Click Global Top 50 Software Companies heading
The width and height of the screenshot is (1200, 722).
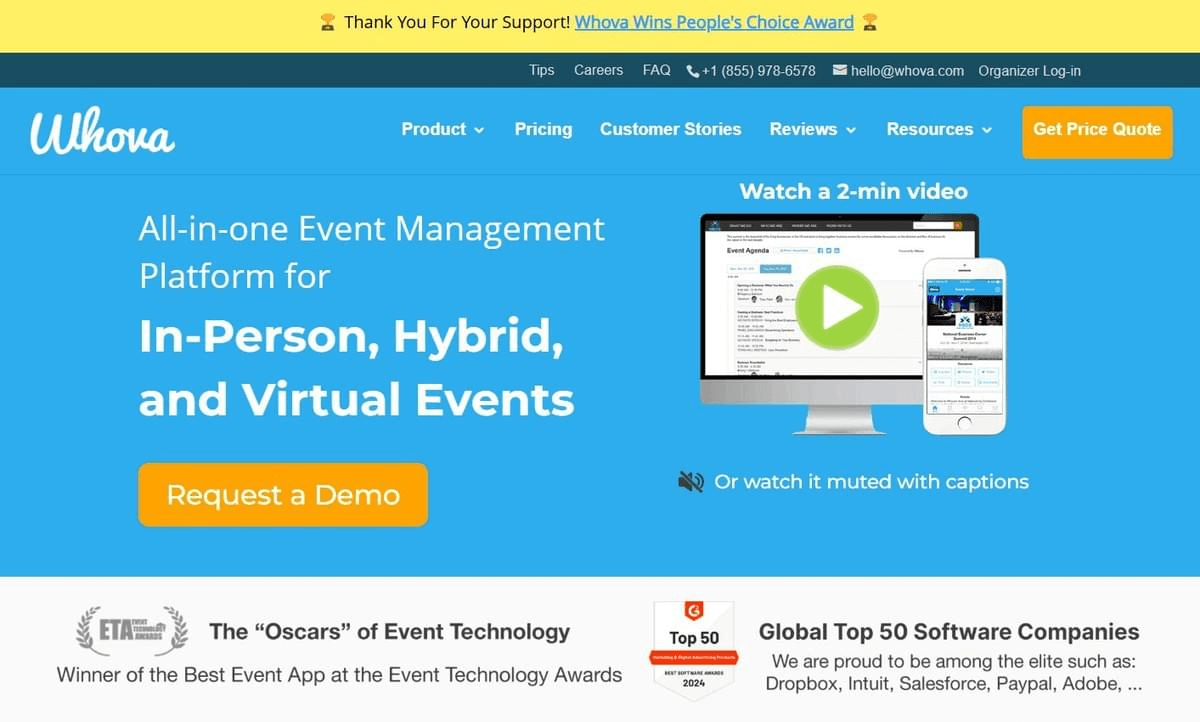pyautogui.click(x=949, y=631)
